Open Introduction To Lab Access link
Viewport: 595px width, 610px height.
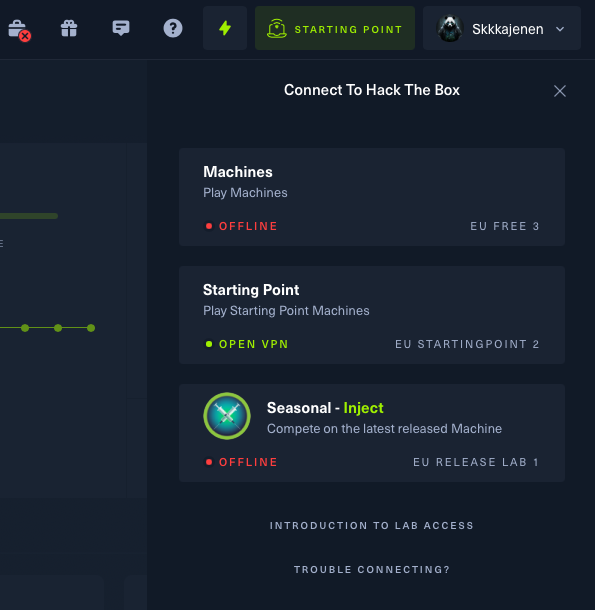pyautogui.click(x=372, y=526)
